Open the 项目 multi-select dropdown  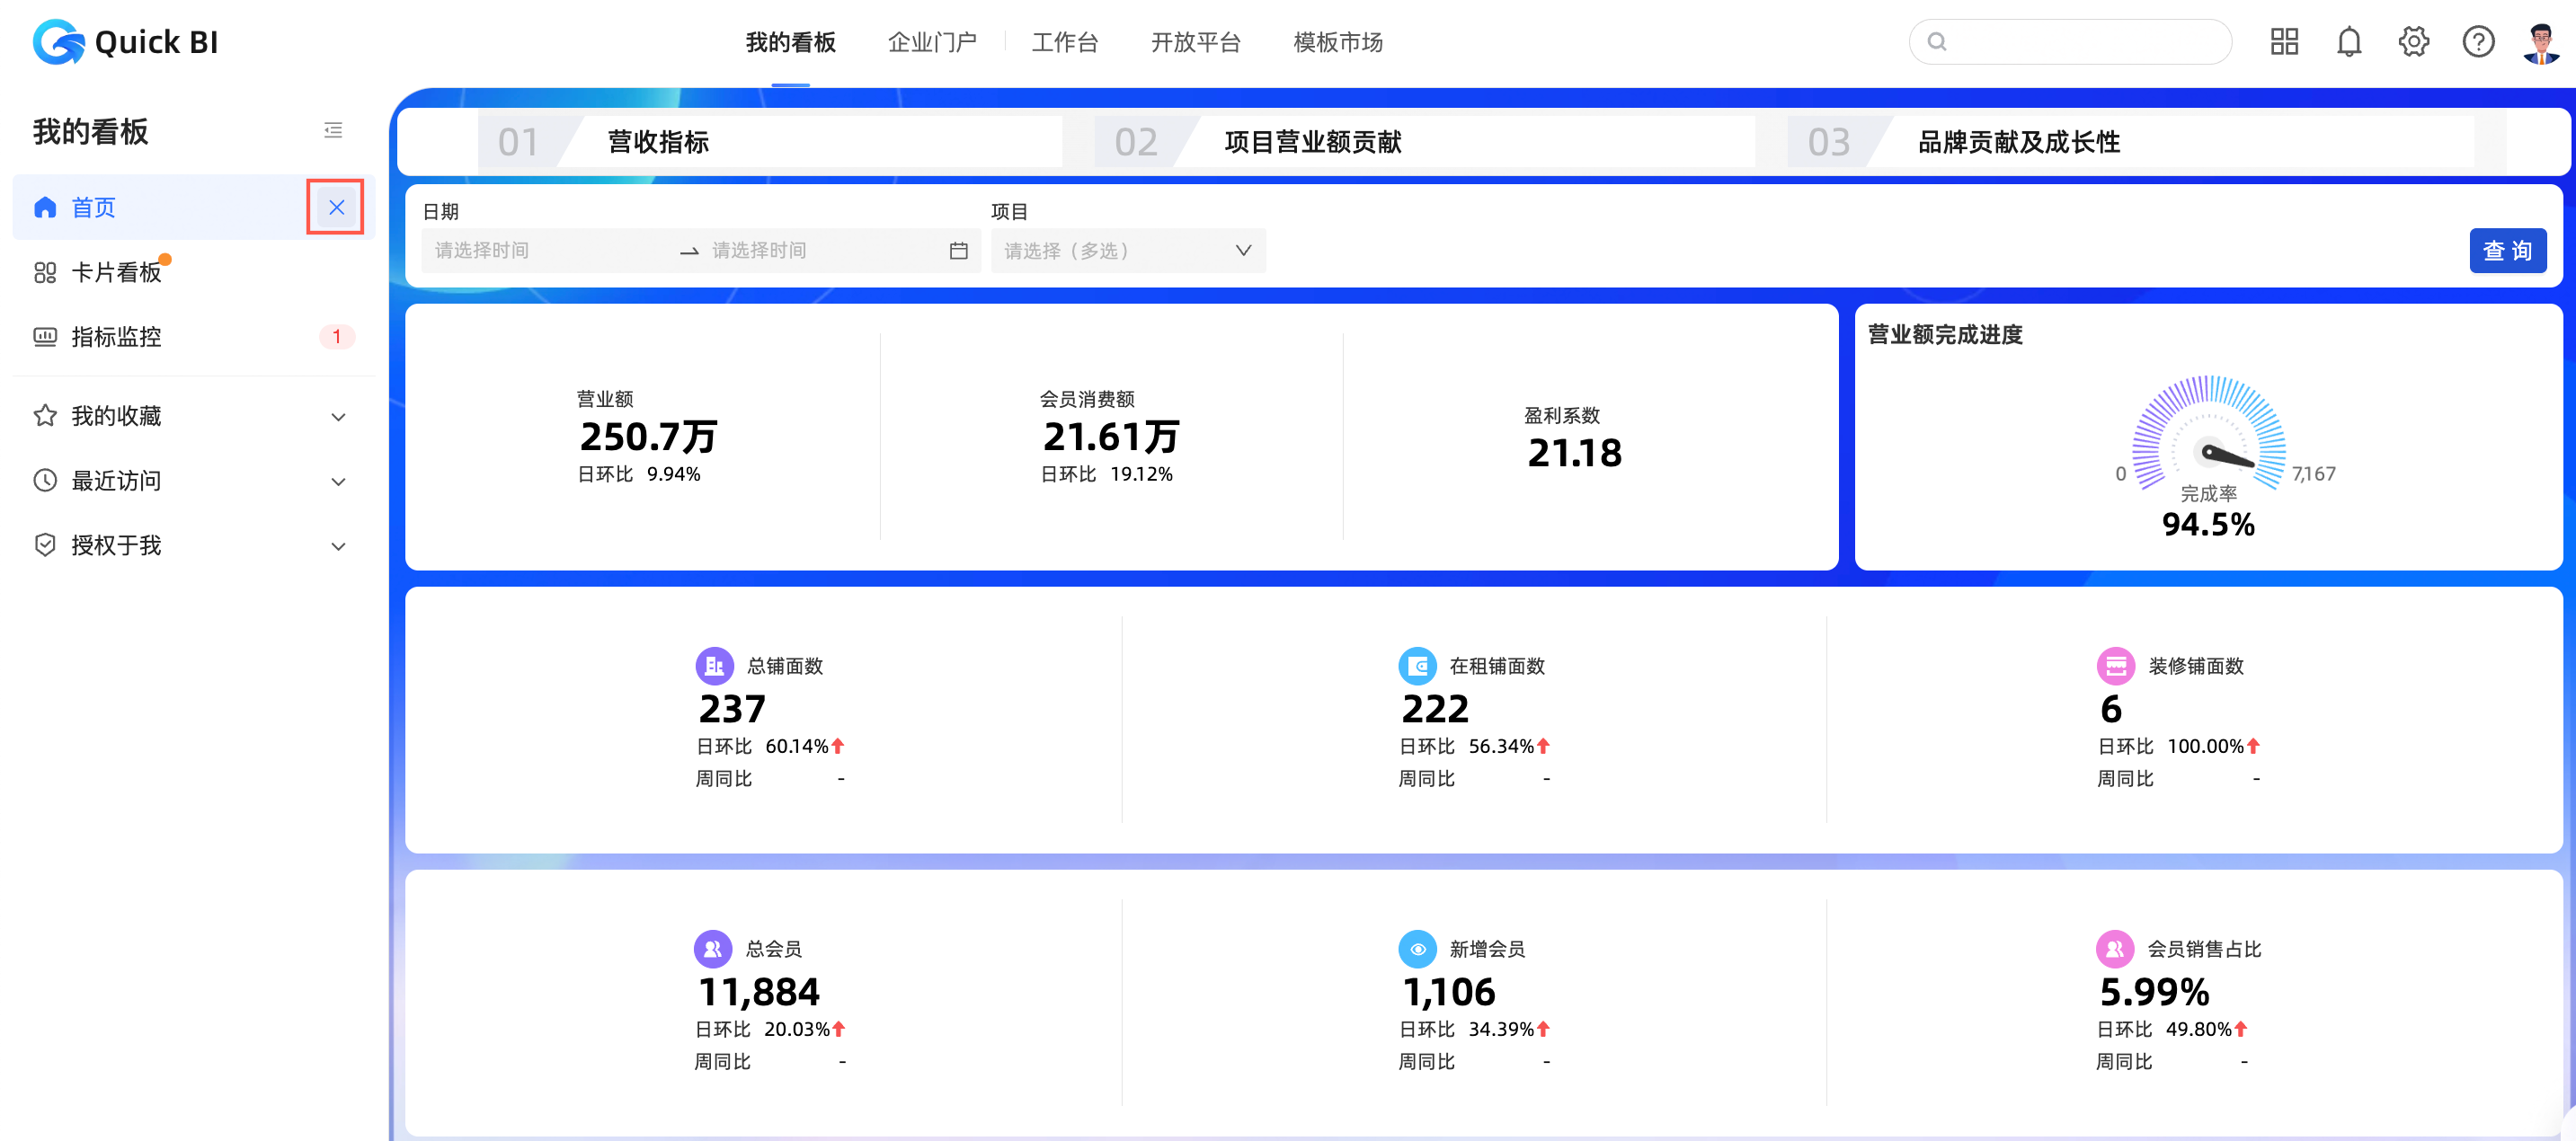point(1127,251)
